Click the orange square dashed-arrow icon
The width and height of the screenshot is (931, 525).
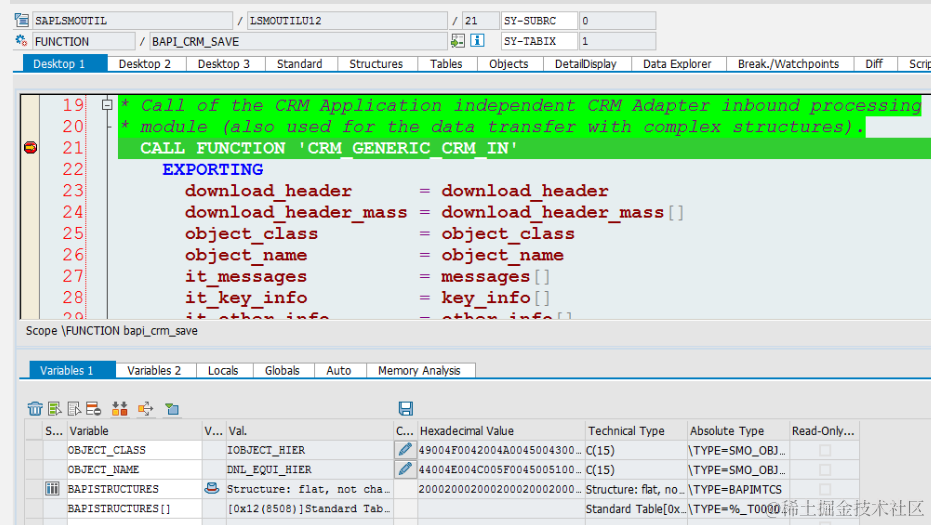click(x=145, y=409)
